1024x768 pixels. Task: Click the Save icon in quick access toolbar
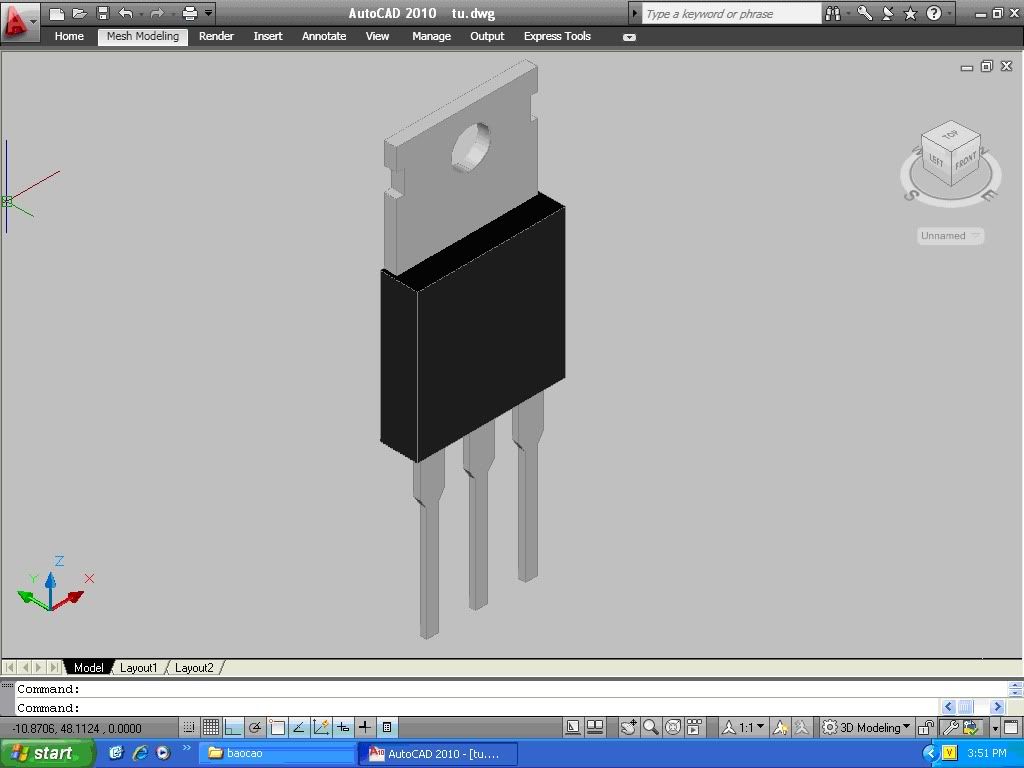click(x=102, y=14)
